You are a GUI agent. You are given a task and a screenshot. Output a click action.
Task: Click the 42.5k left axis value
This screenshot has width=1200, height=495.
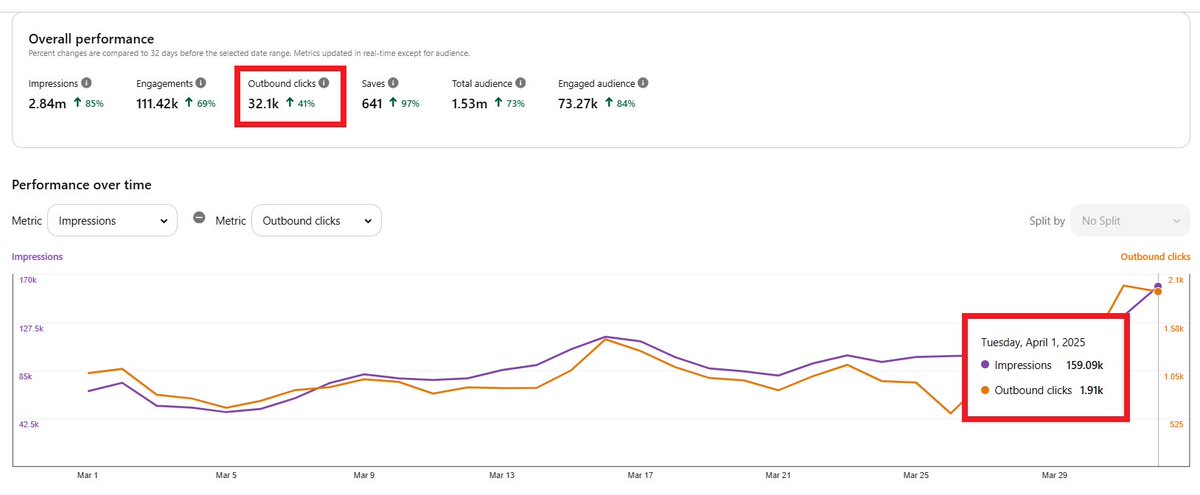(29, 425)
